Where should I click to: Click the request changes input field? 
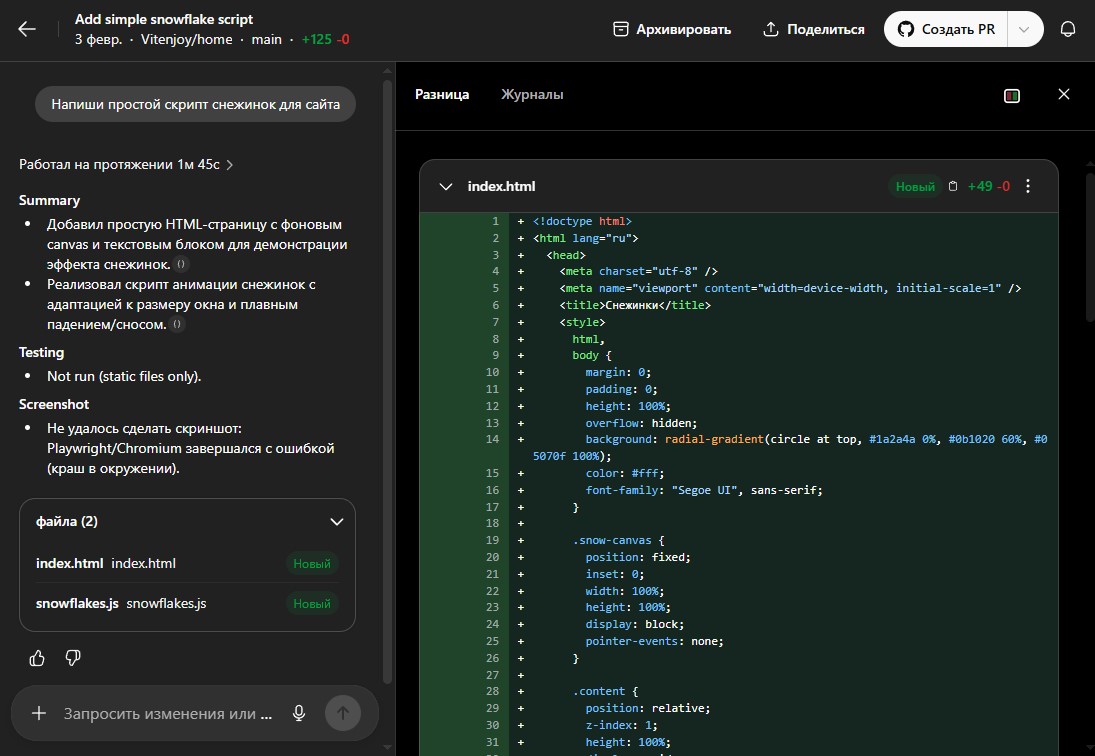point(168,713)
